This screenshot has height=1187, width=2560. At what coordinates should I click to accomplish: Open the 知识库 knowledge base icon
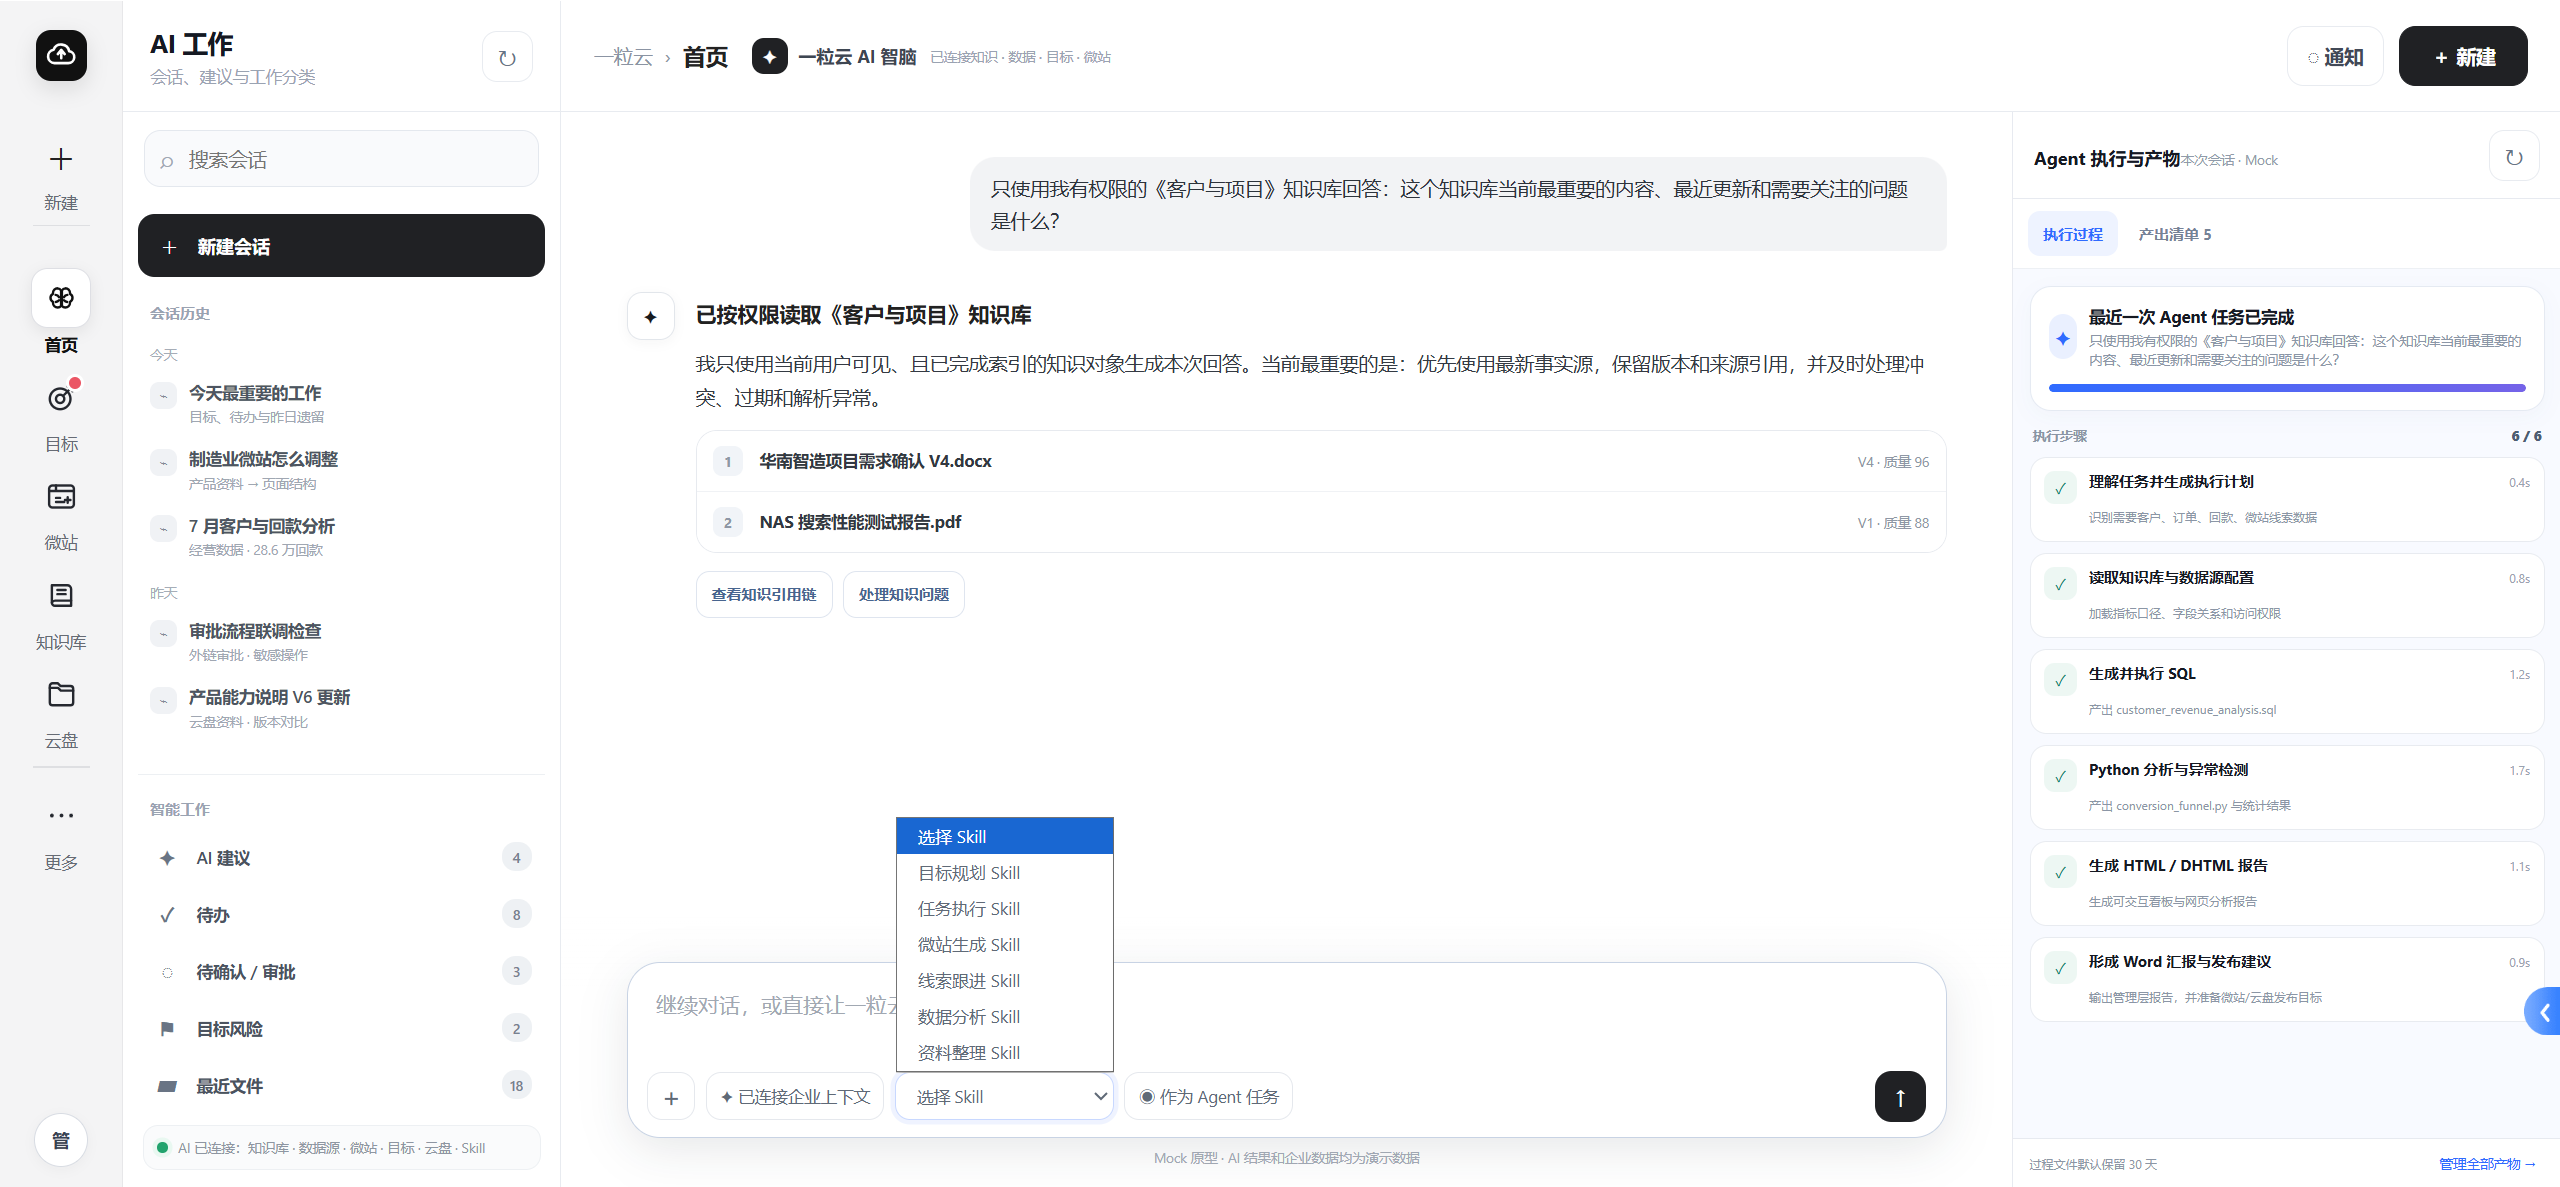point(61,596)
